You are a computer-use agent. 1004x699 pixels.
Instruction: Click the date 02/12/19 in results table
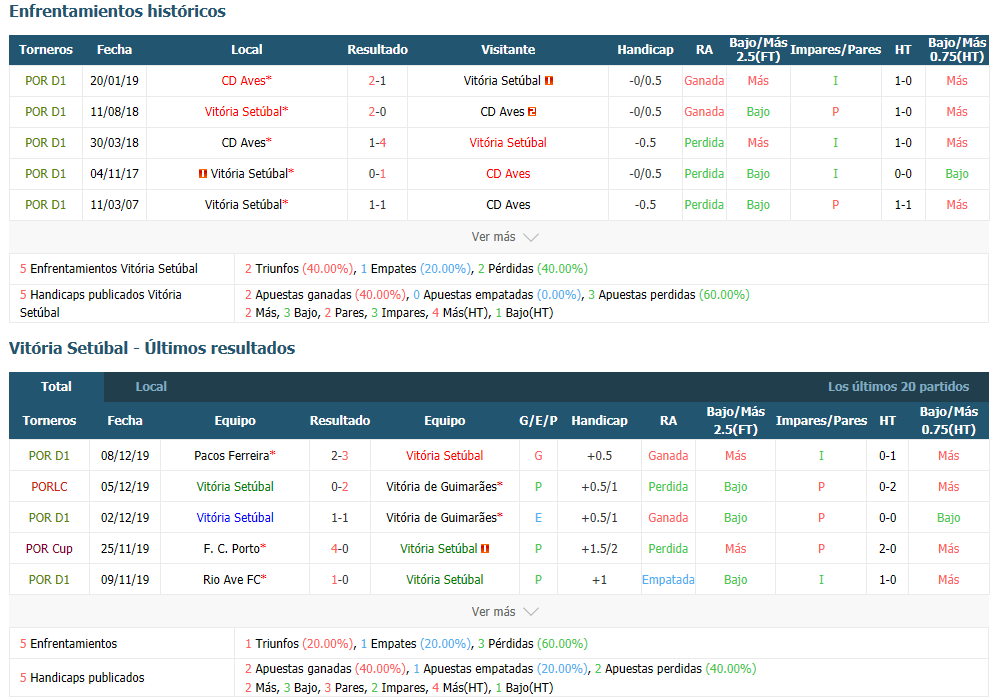(125, 518)
